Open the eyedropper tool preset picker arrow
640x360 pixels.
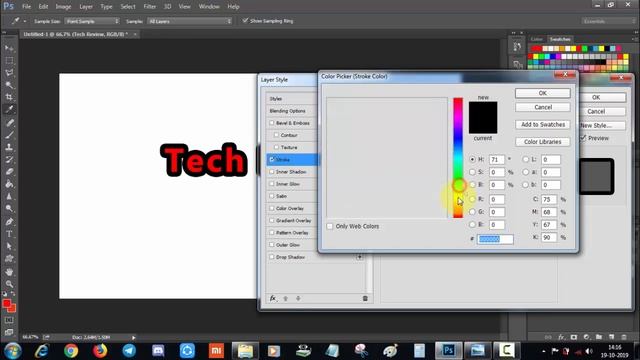coord(25,21)
